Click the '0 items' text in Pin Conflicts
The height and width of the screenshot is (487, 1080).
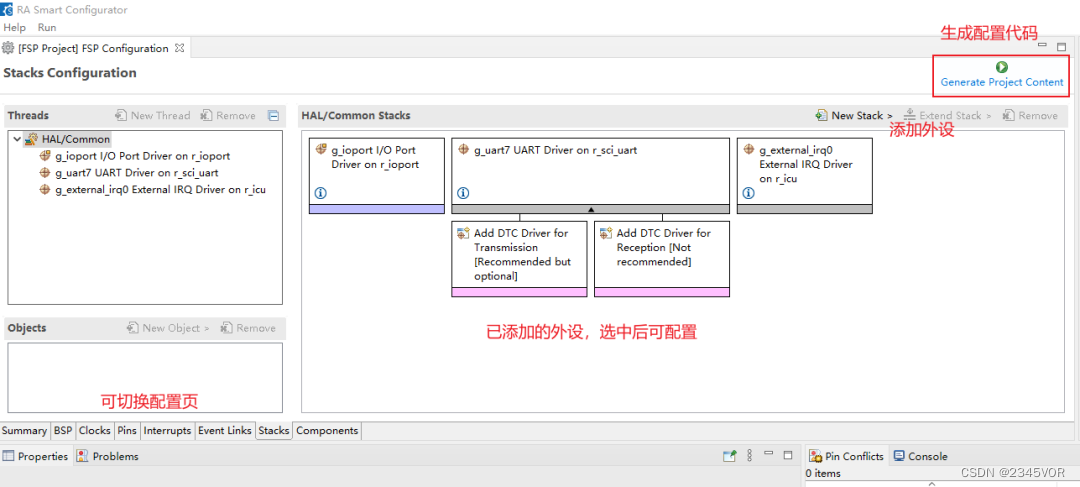[823, 473]
